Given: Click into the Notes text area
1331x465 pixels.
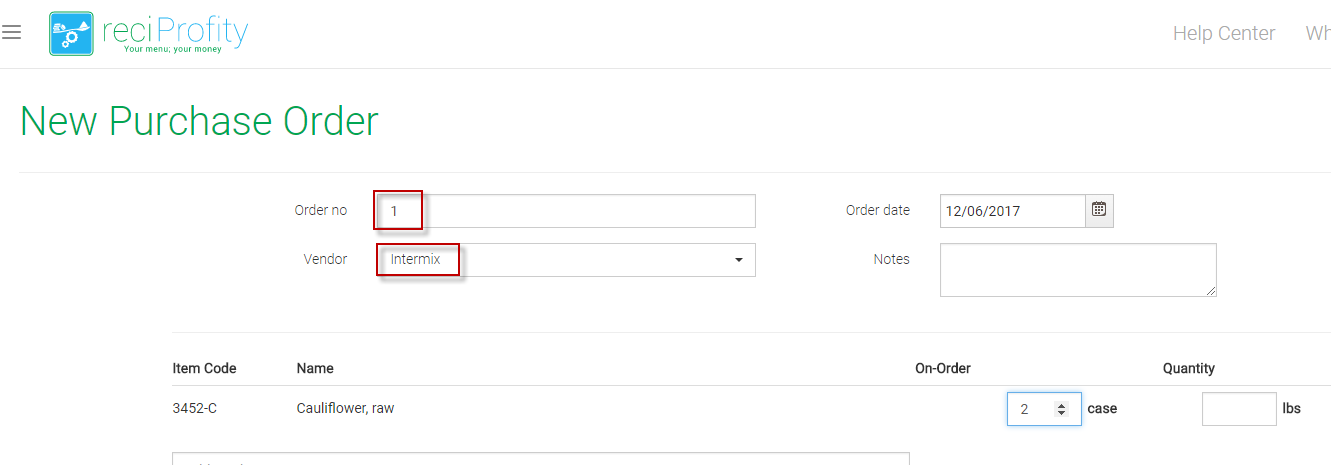Looking at the screenshot, I should click(x=1077, y=269).
